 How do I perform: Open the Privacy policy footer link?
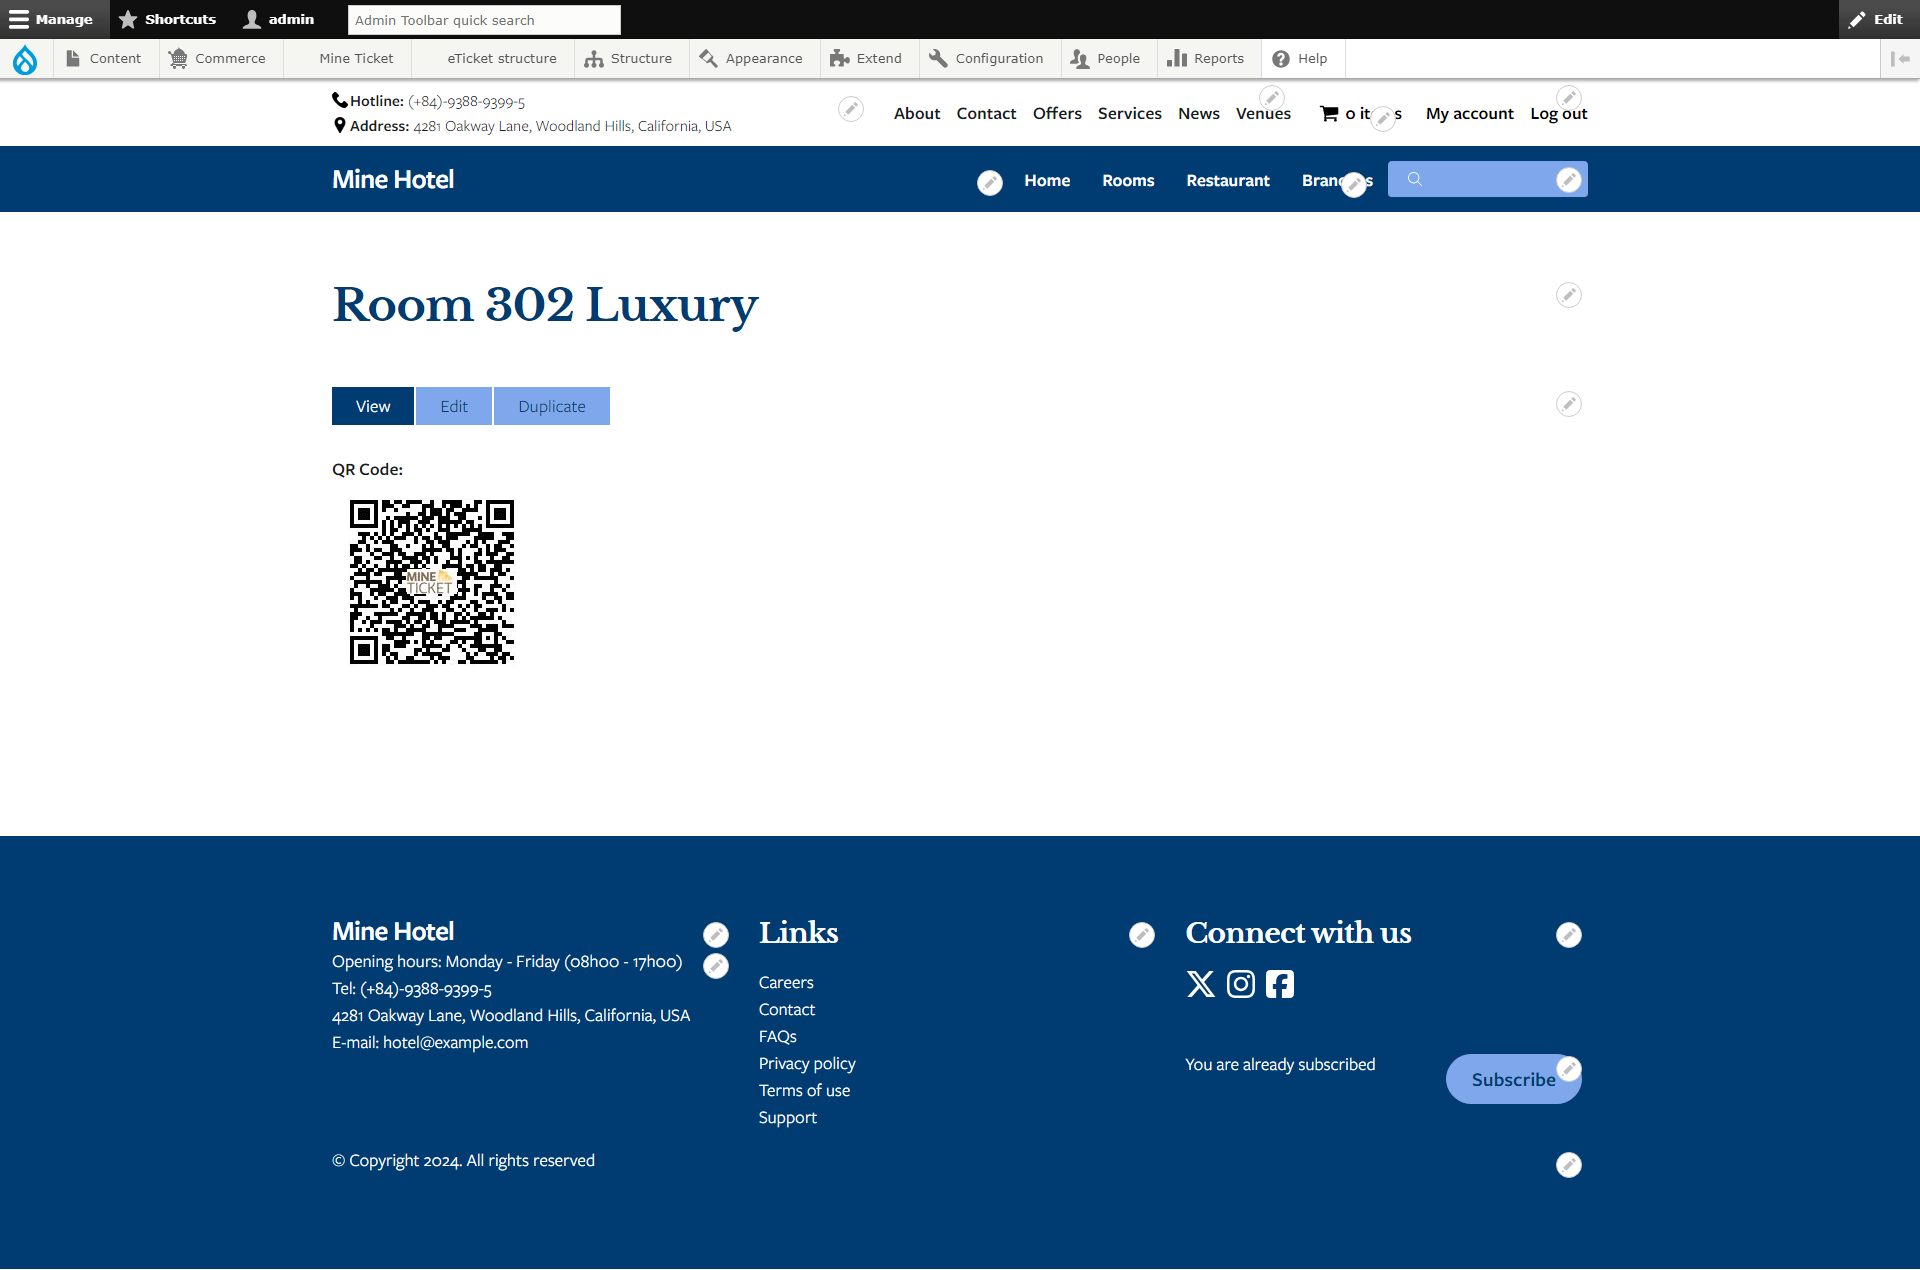pyautogui.click(x=807, y=1064)
